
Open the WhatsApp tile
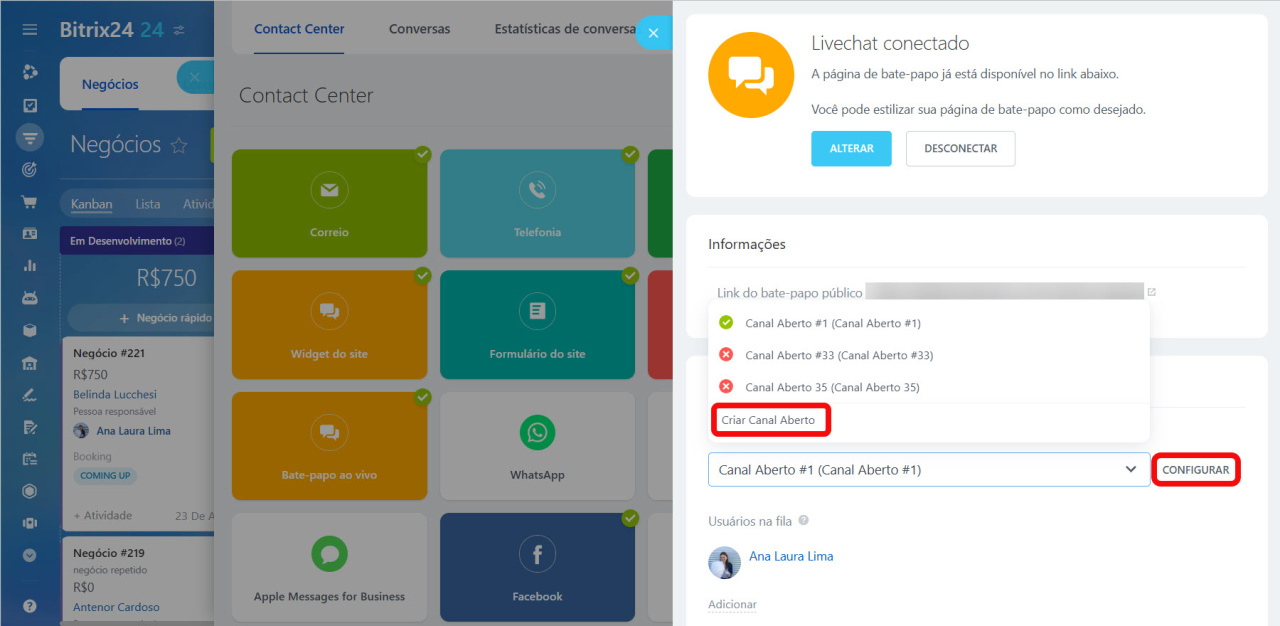click(537, 446)
